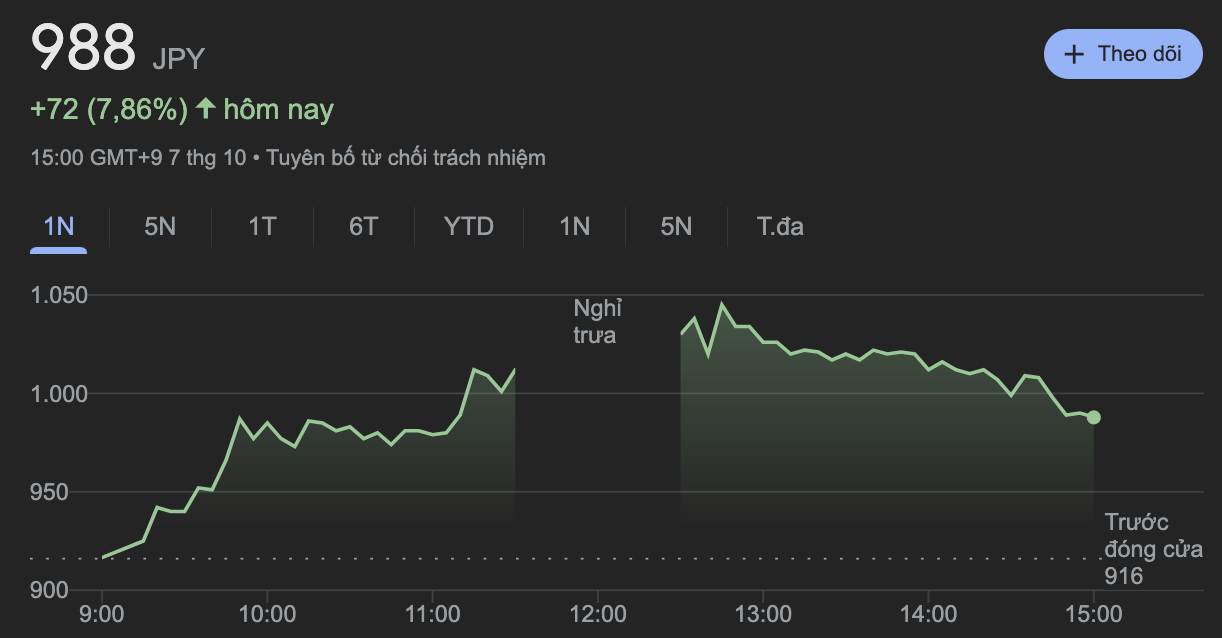Click the green up arrow before hôm nay
This screenshot has width=1222, height=638.
206,109
